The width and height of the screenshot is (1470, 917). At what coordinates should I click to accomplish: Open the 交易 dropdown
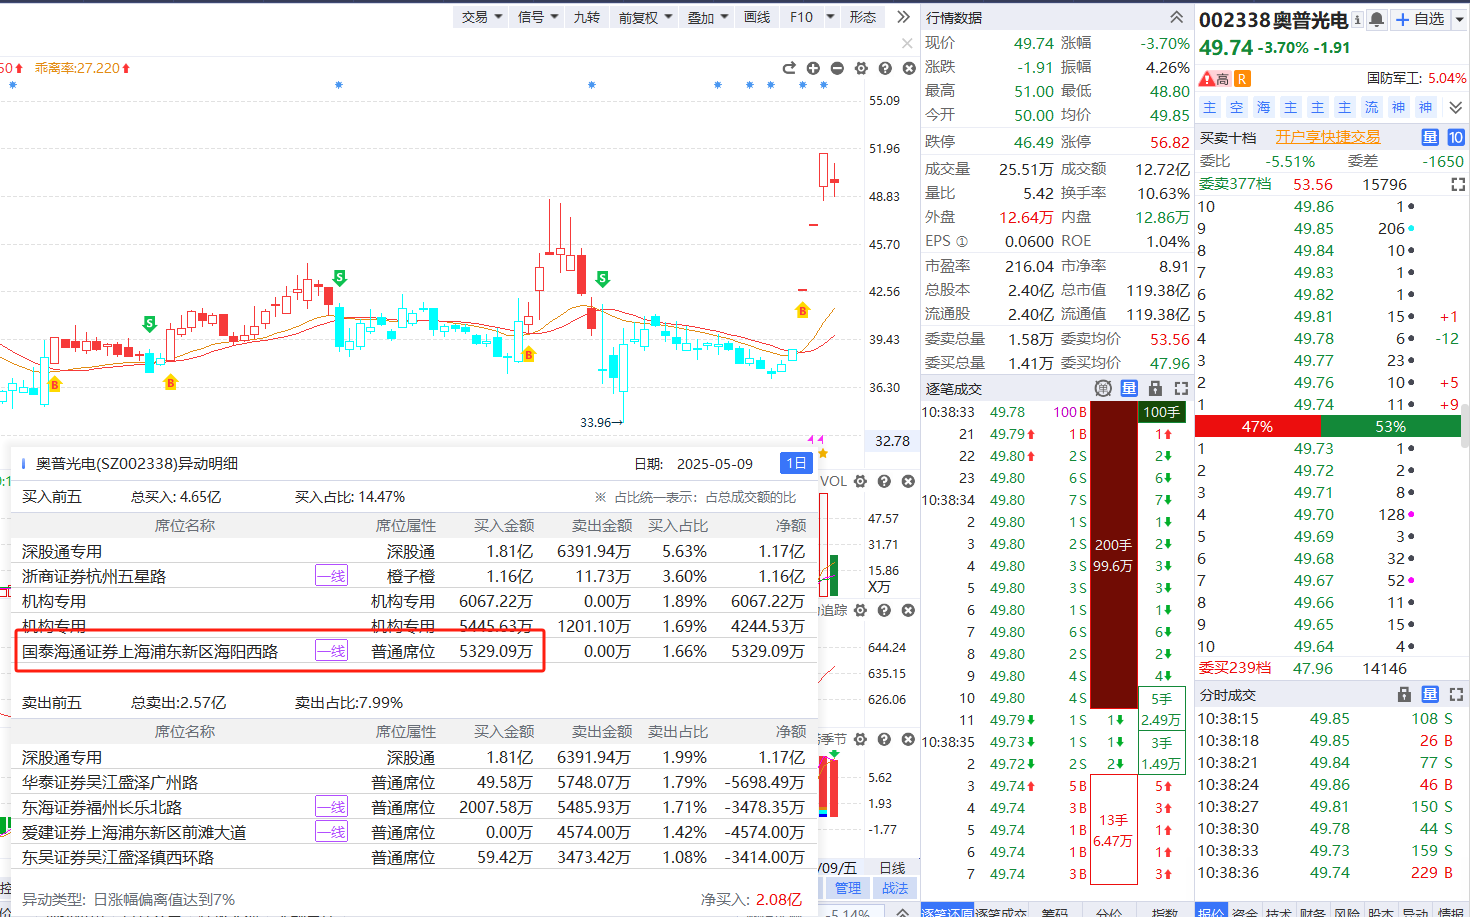(x=481, y=17)
